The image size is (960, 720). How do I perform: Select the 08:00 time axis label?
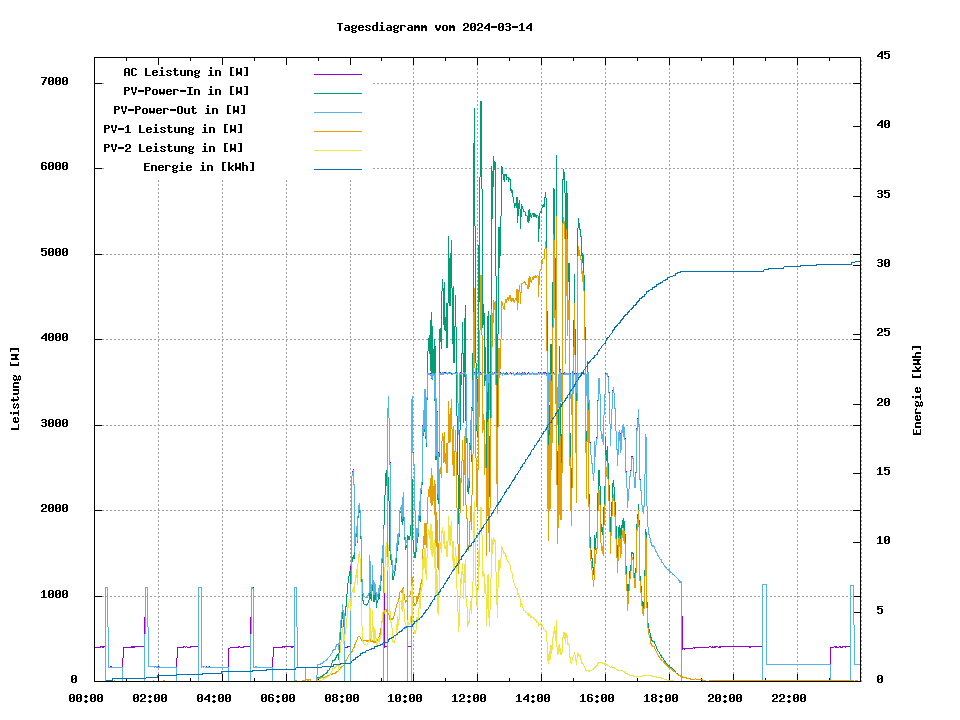[x=342, y=698]
